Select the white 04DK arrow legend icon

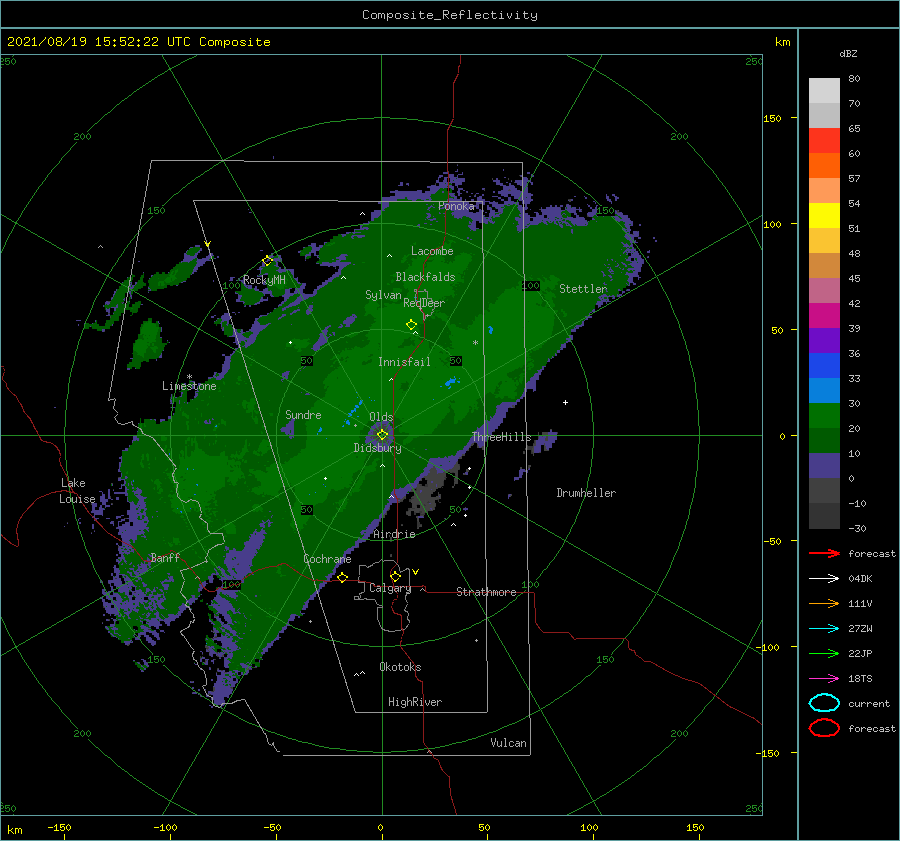coord(824,579)
